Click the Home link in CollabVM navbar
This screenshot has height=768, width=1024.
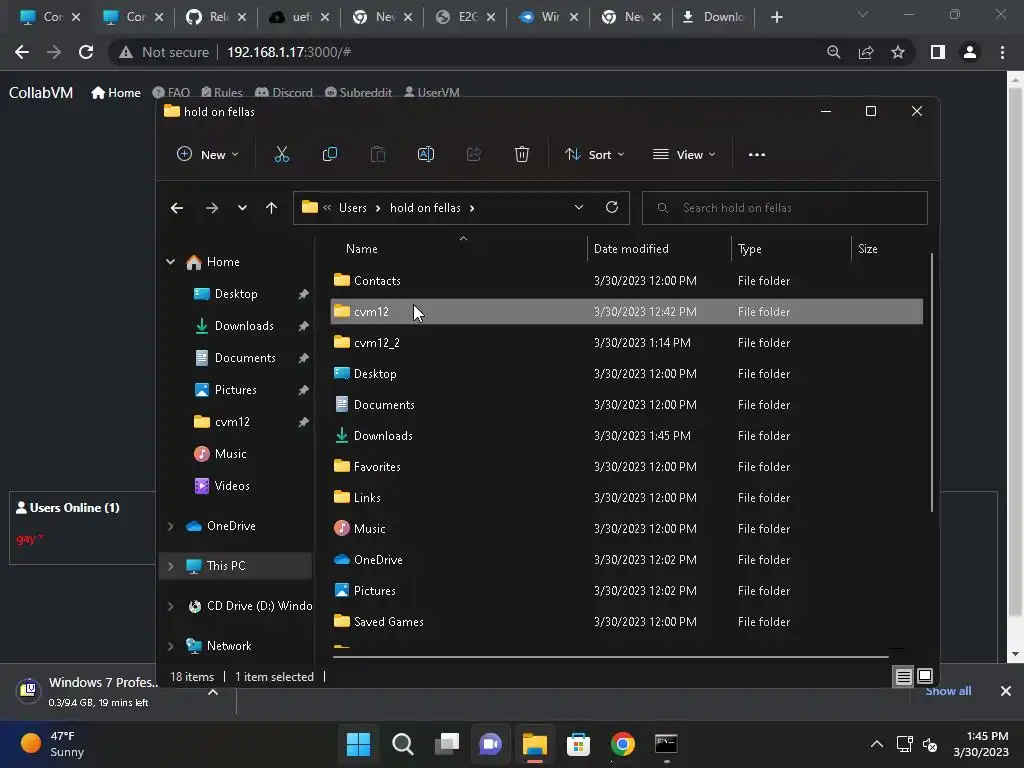point(116,93)
